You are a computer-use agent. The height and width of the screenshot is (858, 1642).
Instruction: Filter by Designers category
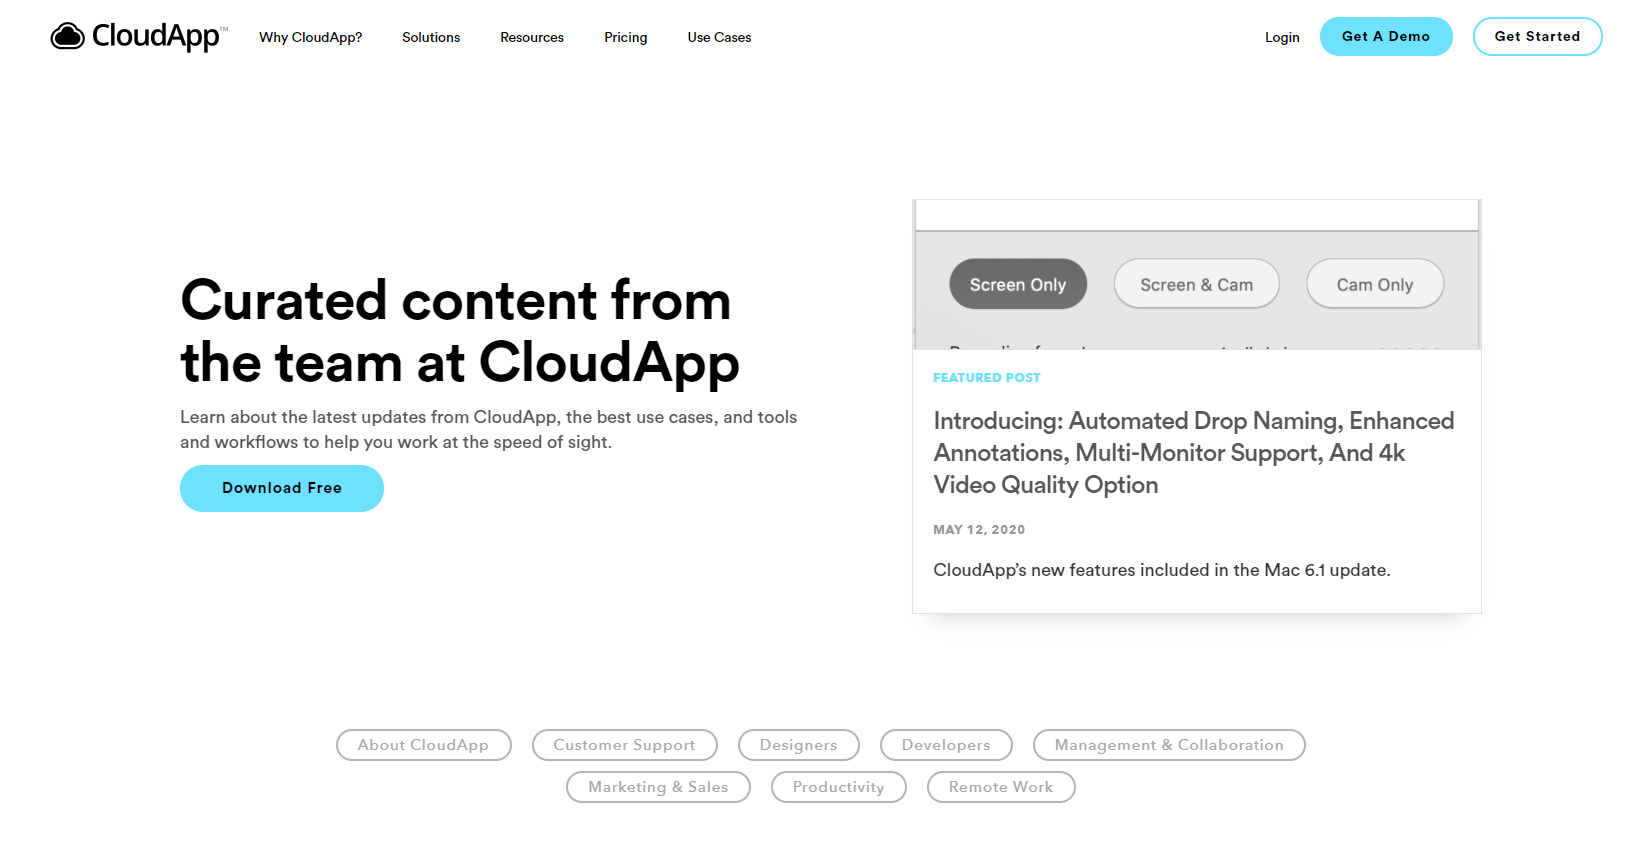click(x=799, y=745)
